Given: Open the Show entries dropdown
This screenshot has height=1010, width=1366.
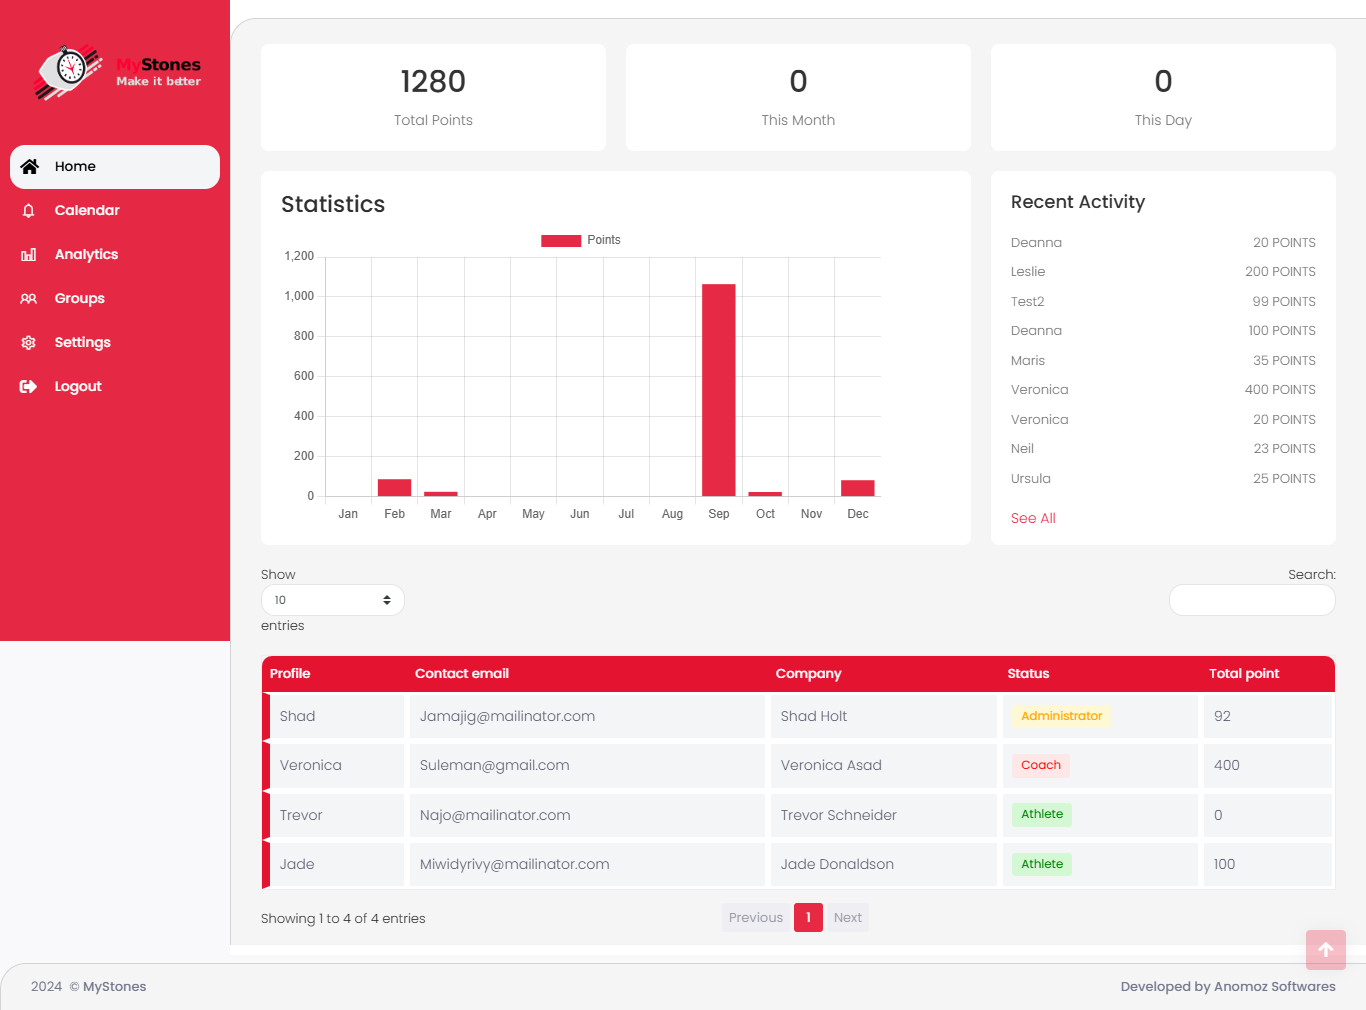Looking at the screenshot, I should pyautogui.click(x=332, y=600).
